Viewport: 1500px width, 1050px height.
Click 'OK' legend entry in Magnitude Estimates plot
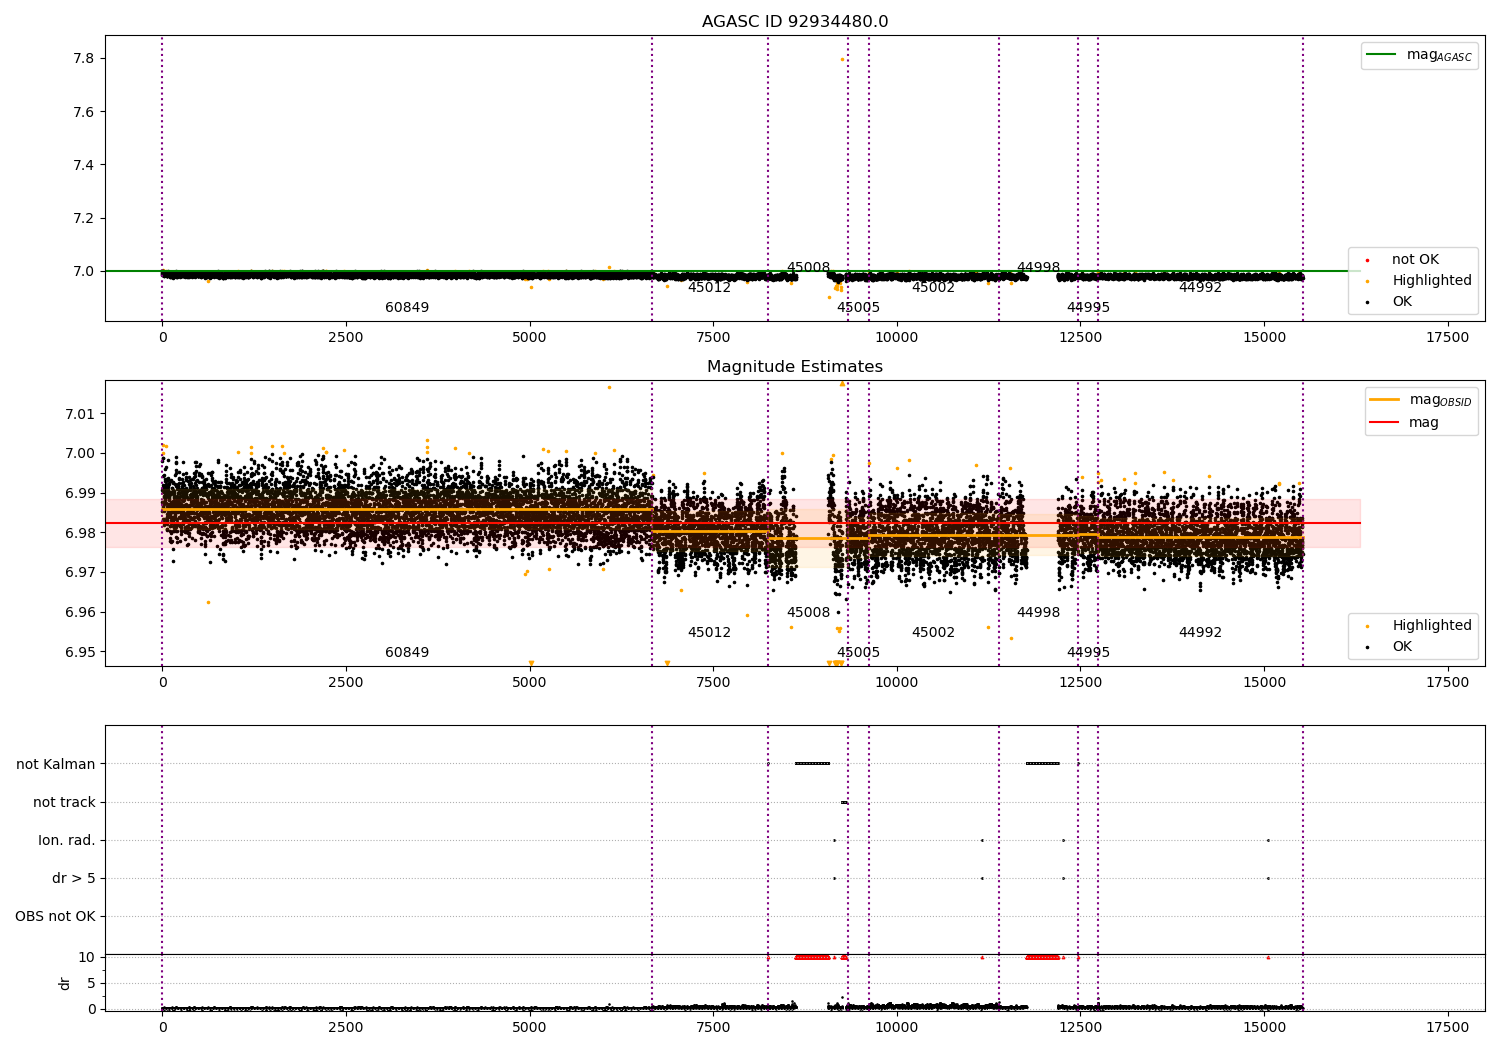[1402, 647]
